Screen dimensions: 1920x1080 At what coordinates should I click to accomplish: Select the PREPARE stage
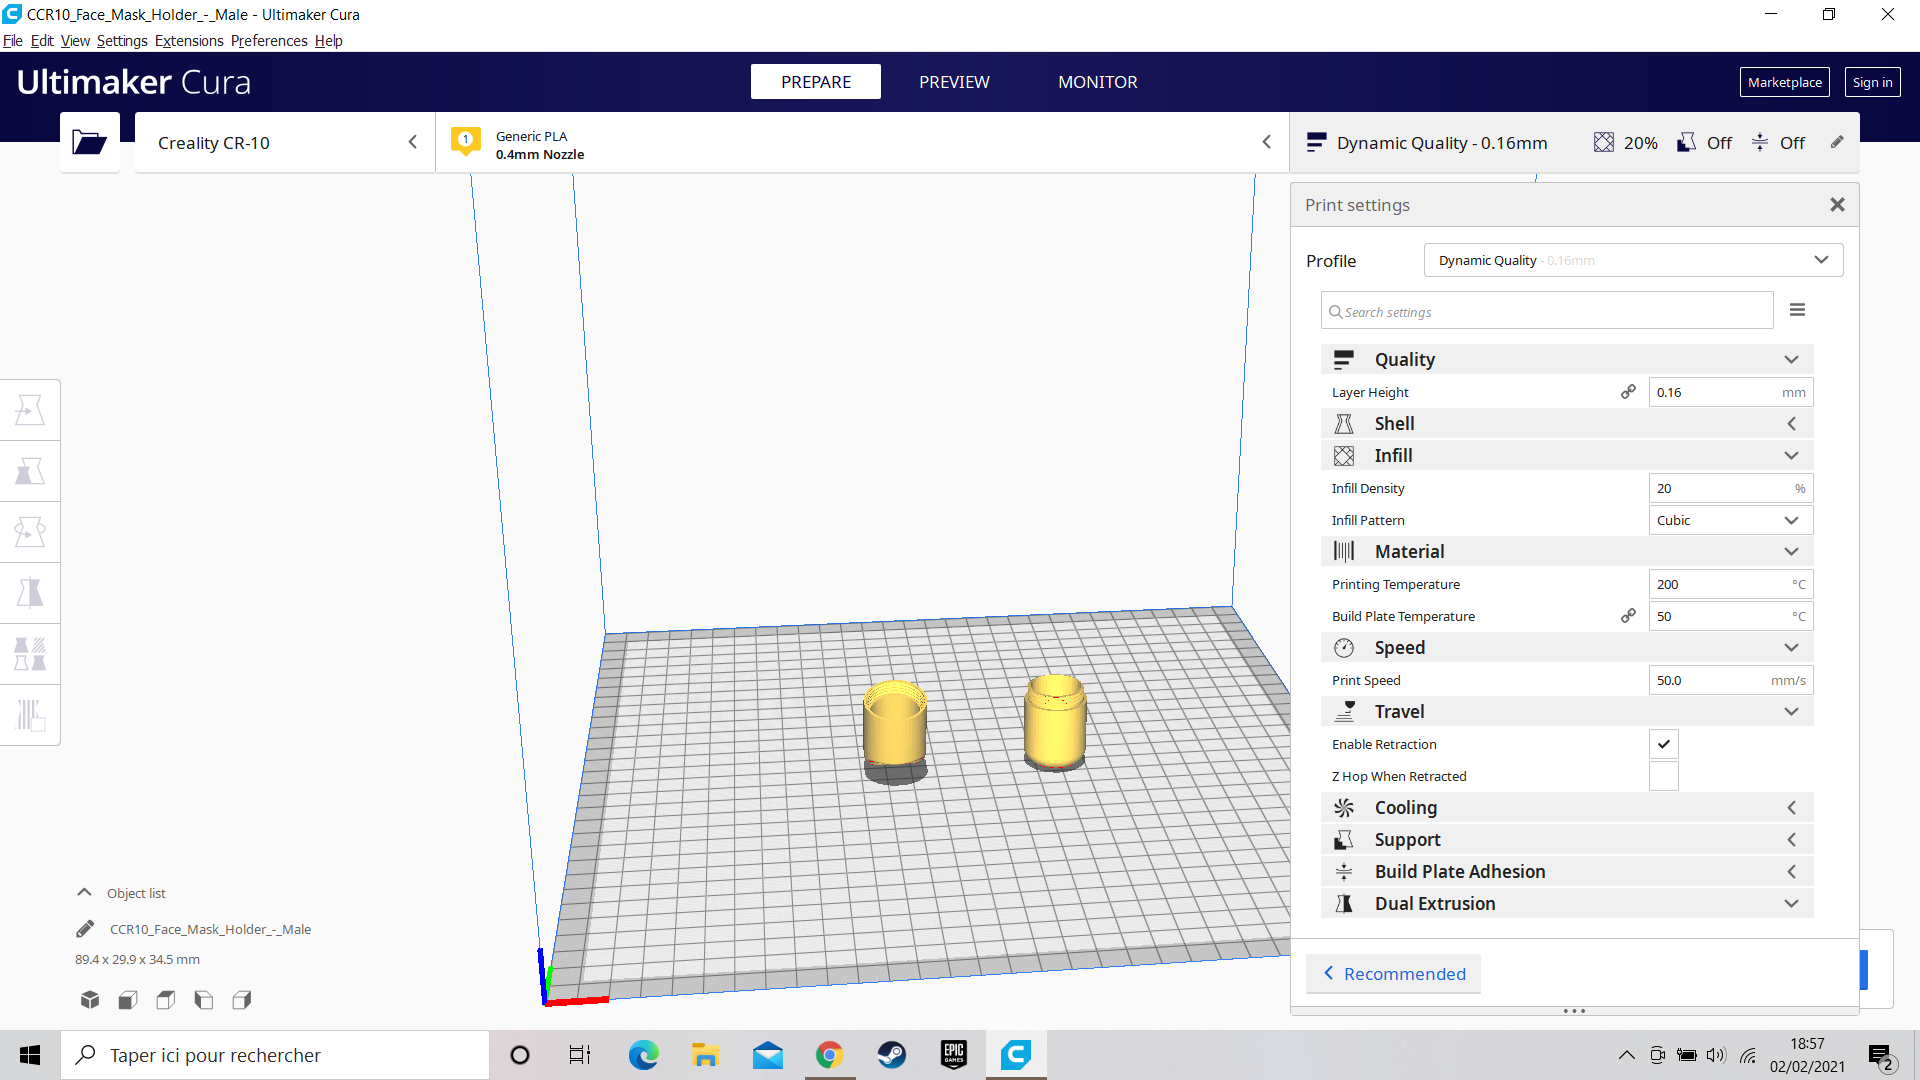pyautogui.click(x=816, y=82)
